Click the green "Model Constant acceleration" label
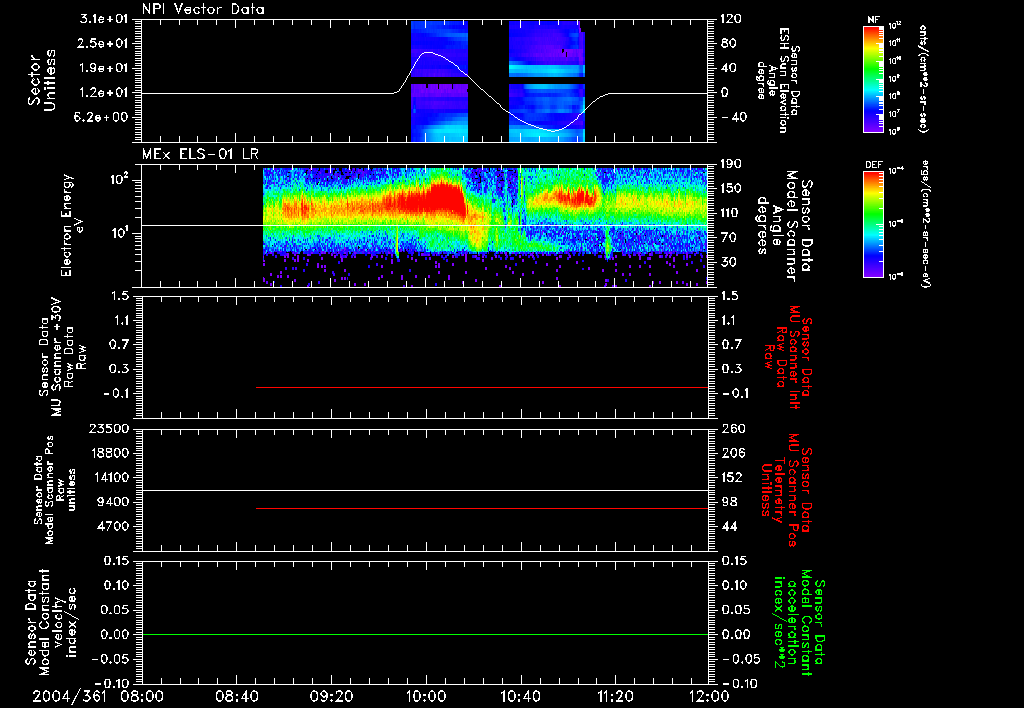 799,624
